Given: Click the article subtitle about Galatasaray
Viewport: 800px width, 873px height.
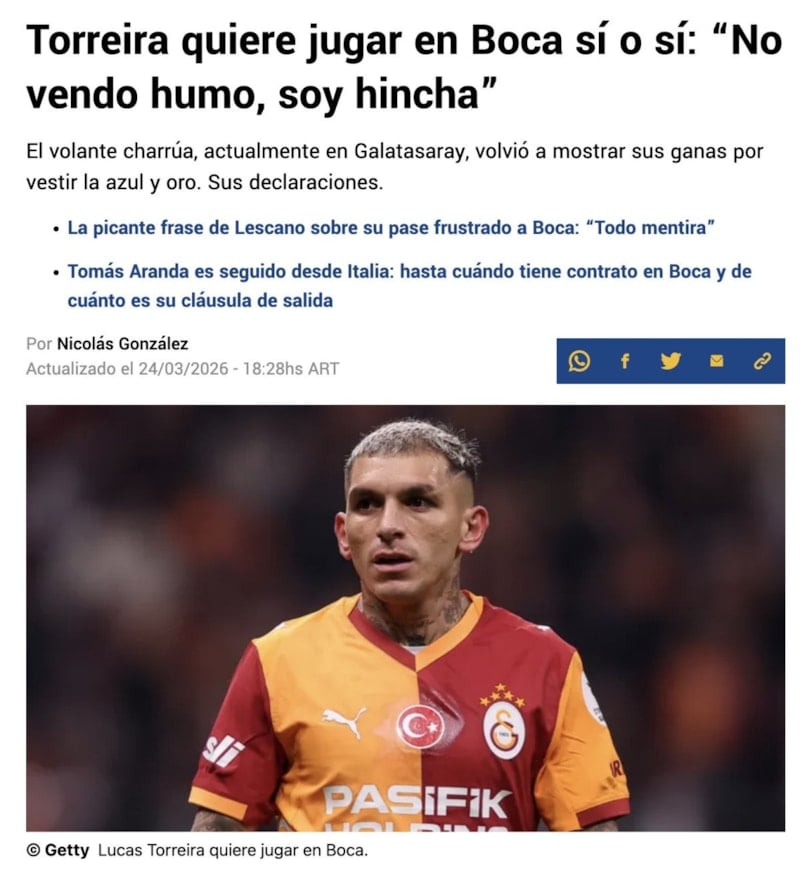Looking at the screenshot, I should pyautogui.click(x=394, y=166).
